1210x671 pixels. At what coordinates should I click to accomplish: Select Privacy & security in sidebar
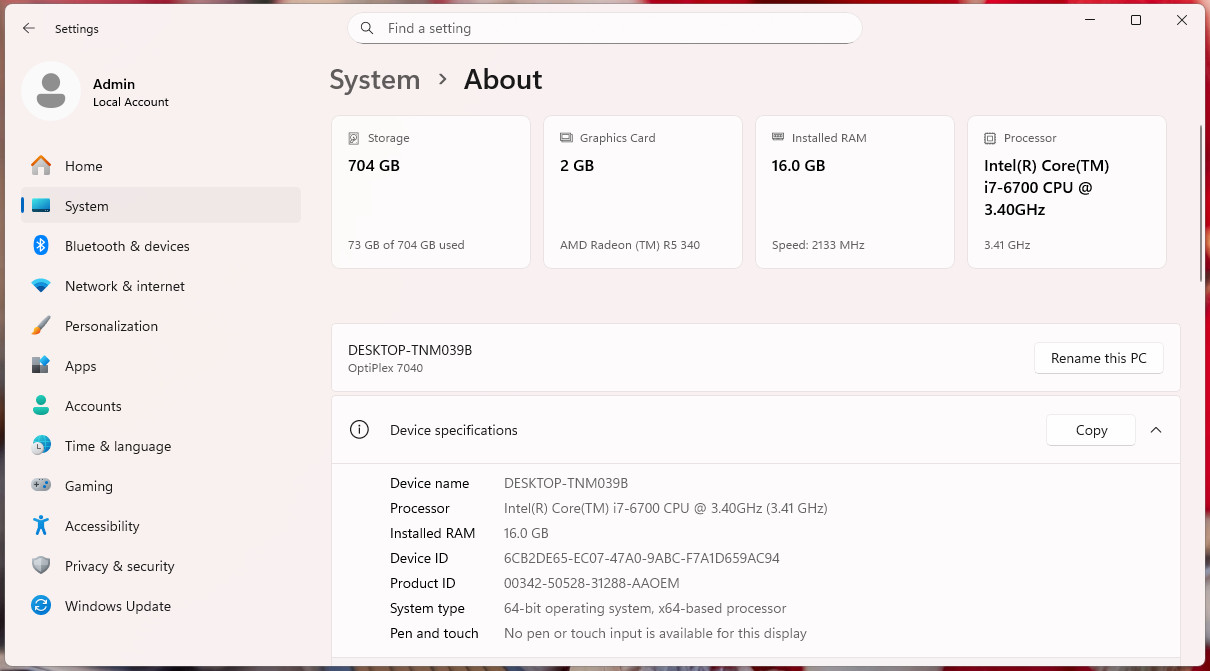[x=160, y=566]
